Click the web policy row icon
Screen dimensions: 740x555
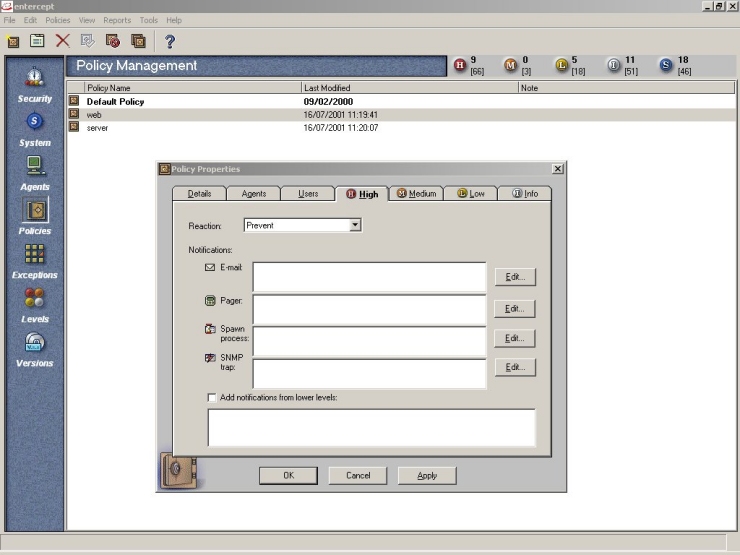74,114
